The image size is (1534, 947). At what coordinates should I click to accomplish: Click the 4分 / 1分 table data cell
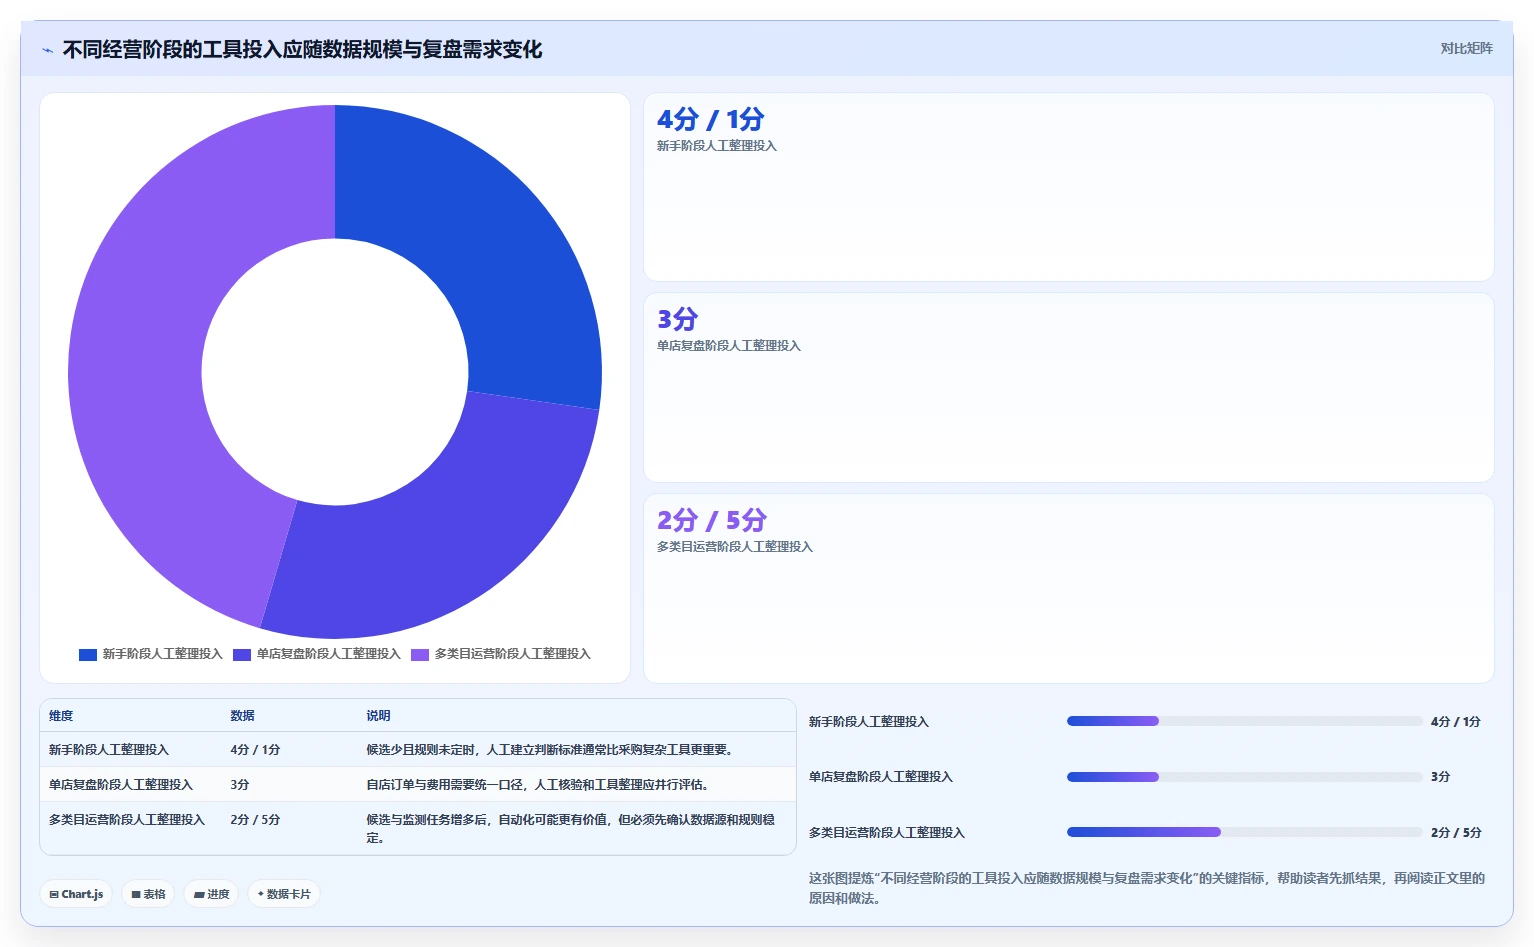click(255, 750)
